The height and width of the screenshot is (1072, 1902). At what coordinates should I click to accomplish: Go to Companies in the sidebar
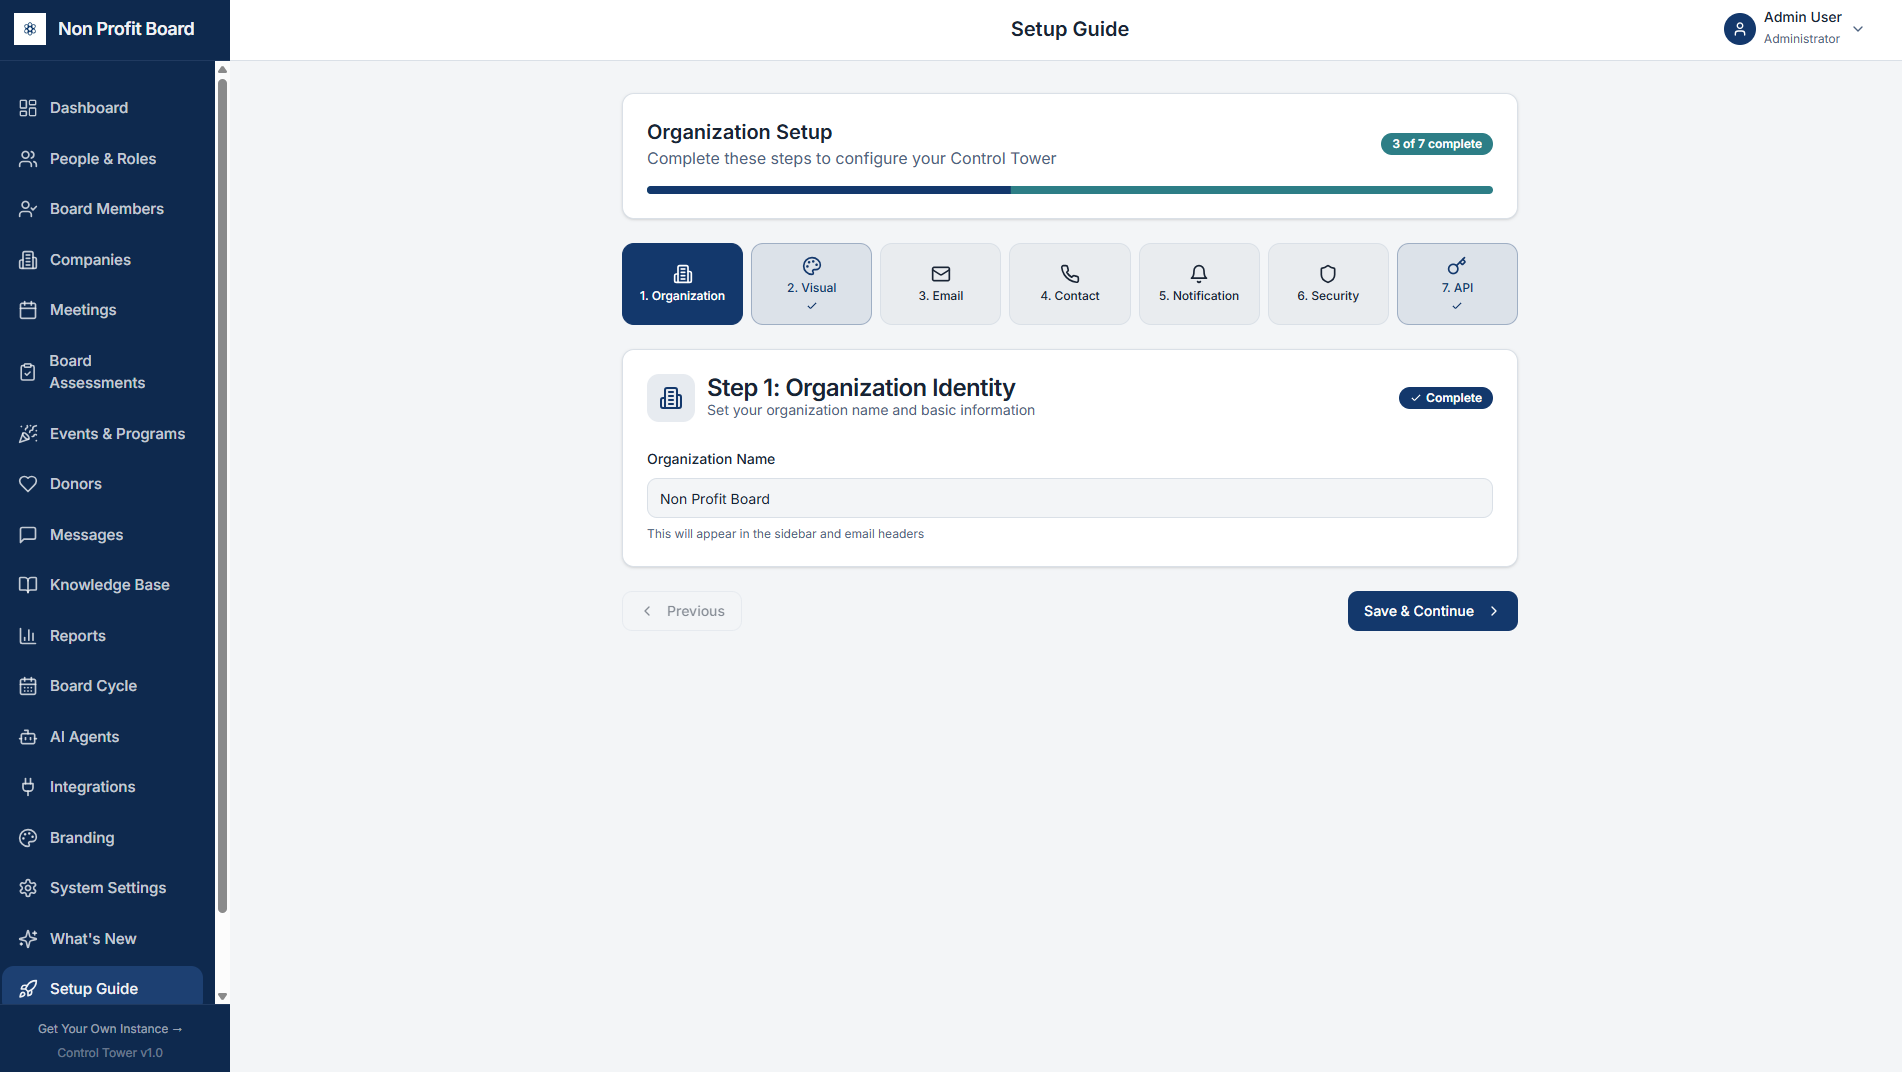102,260
